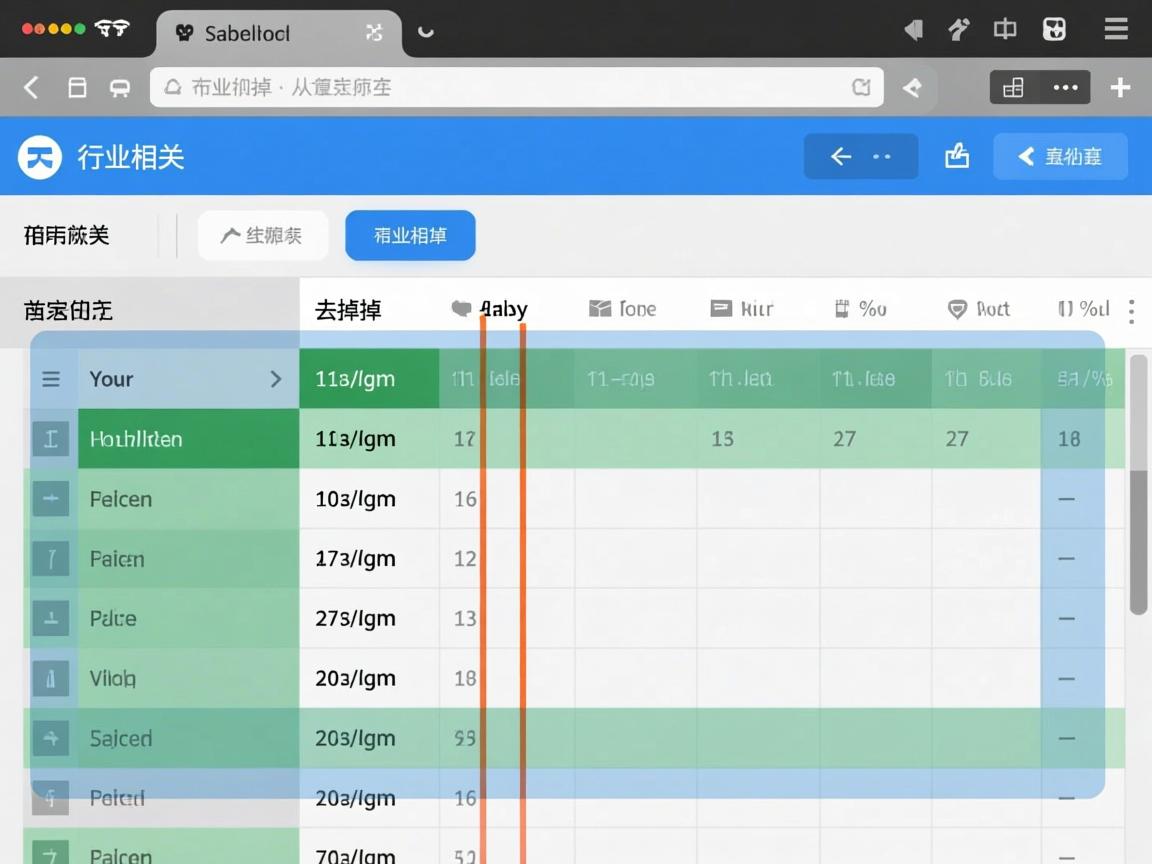
Task: Open the hamburger menu at top right
Action: [1116, 30]
